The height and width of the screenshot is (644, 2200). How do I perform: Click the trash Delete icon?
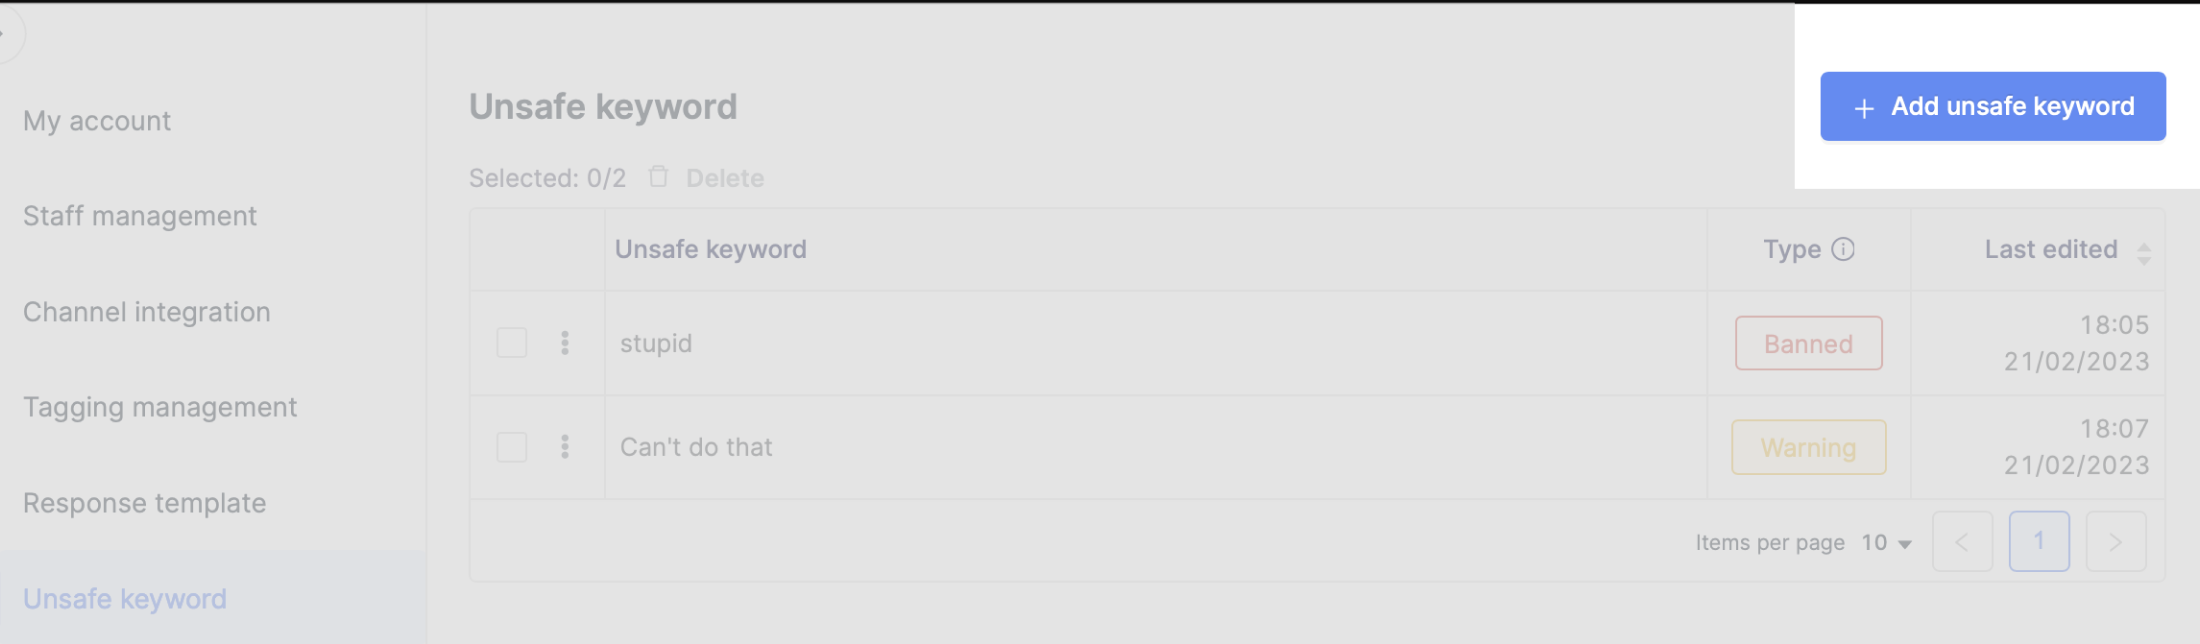click(x=658, y=177)
